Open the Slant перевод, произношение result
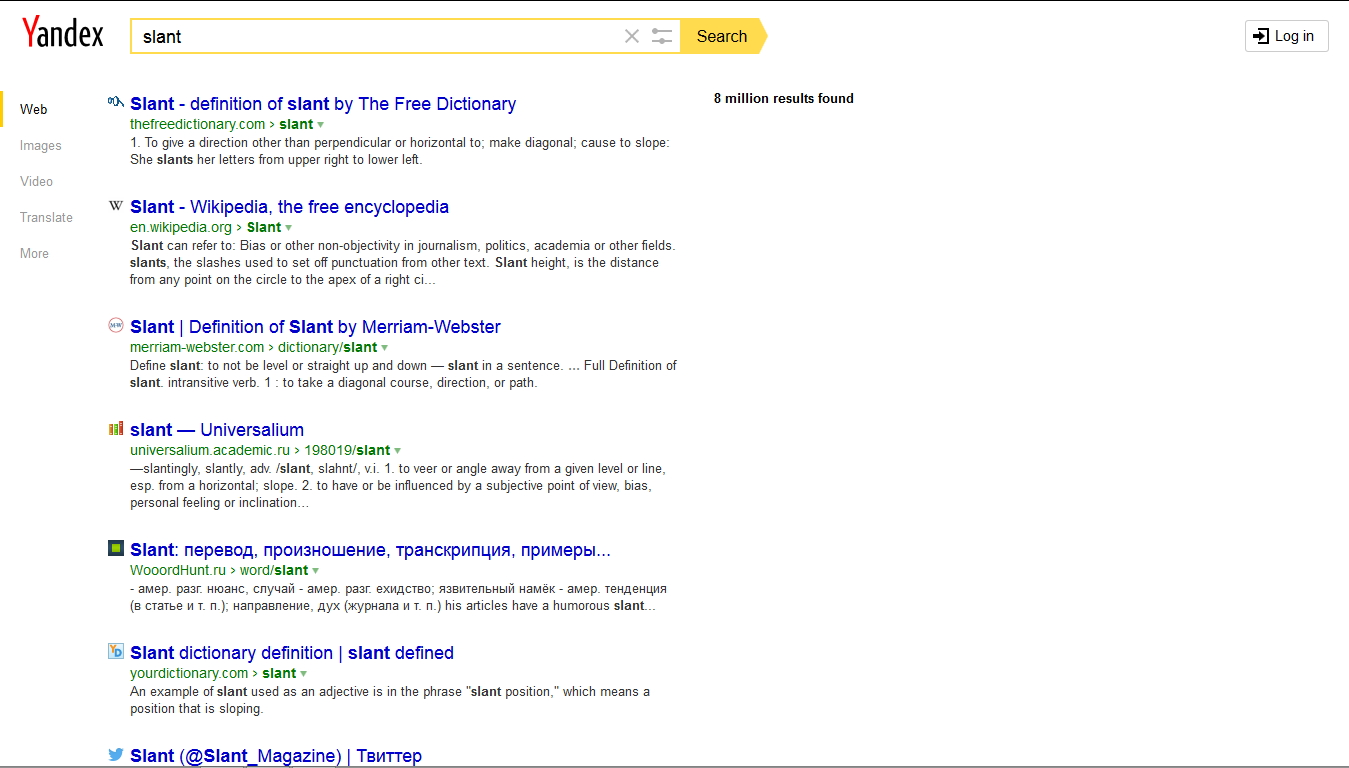The height and width of the screenshot is (768, 1349). tap(370, 550)
